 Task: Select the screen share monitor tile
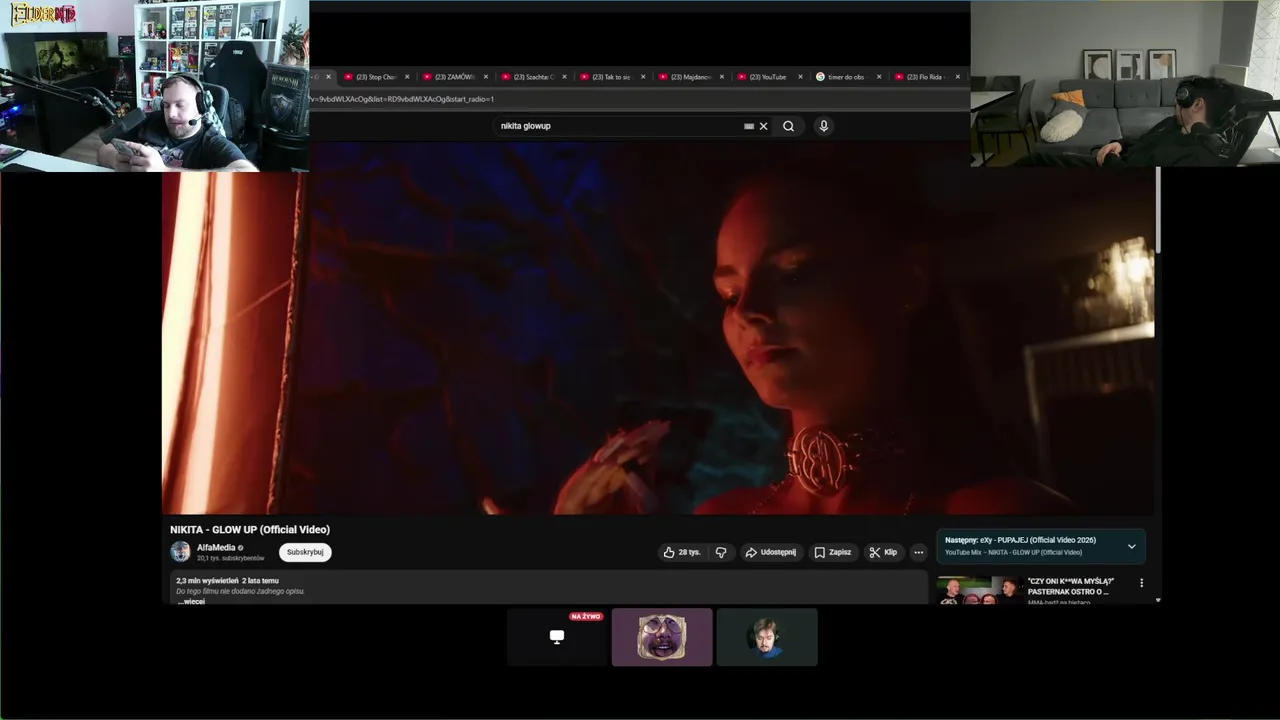[557, 637]
